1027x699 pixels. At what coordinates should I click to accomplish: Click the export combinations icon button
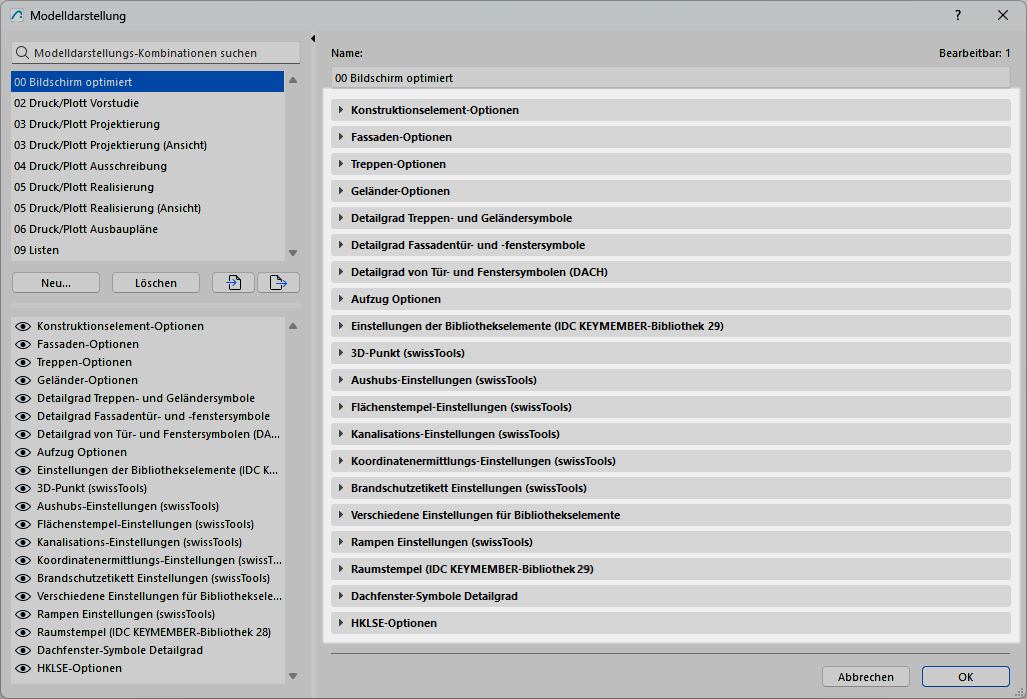(278, 283)
